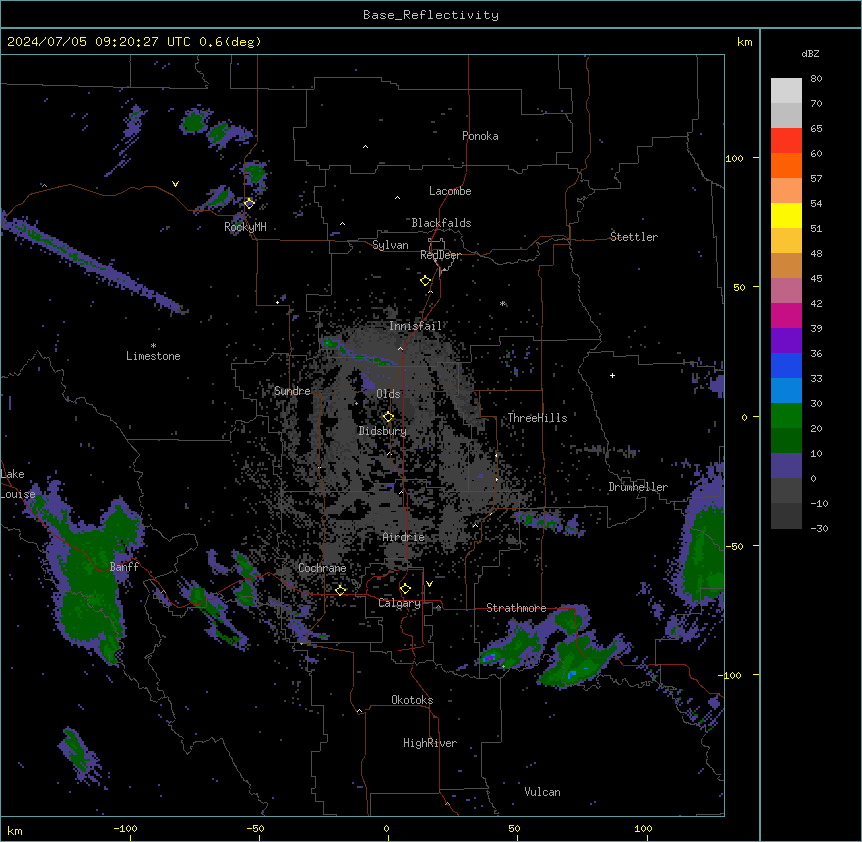Image resolution: width=862 pixels, height=842 pixels.
Task: Select the orange 60-57 dBZ legend swatch
Action: 786,165
